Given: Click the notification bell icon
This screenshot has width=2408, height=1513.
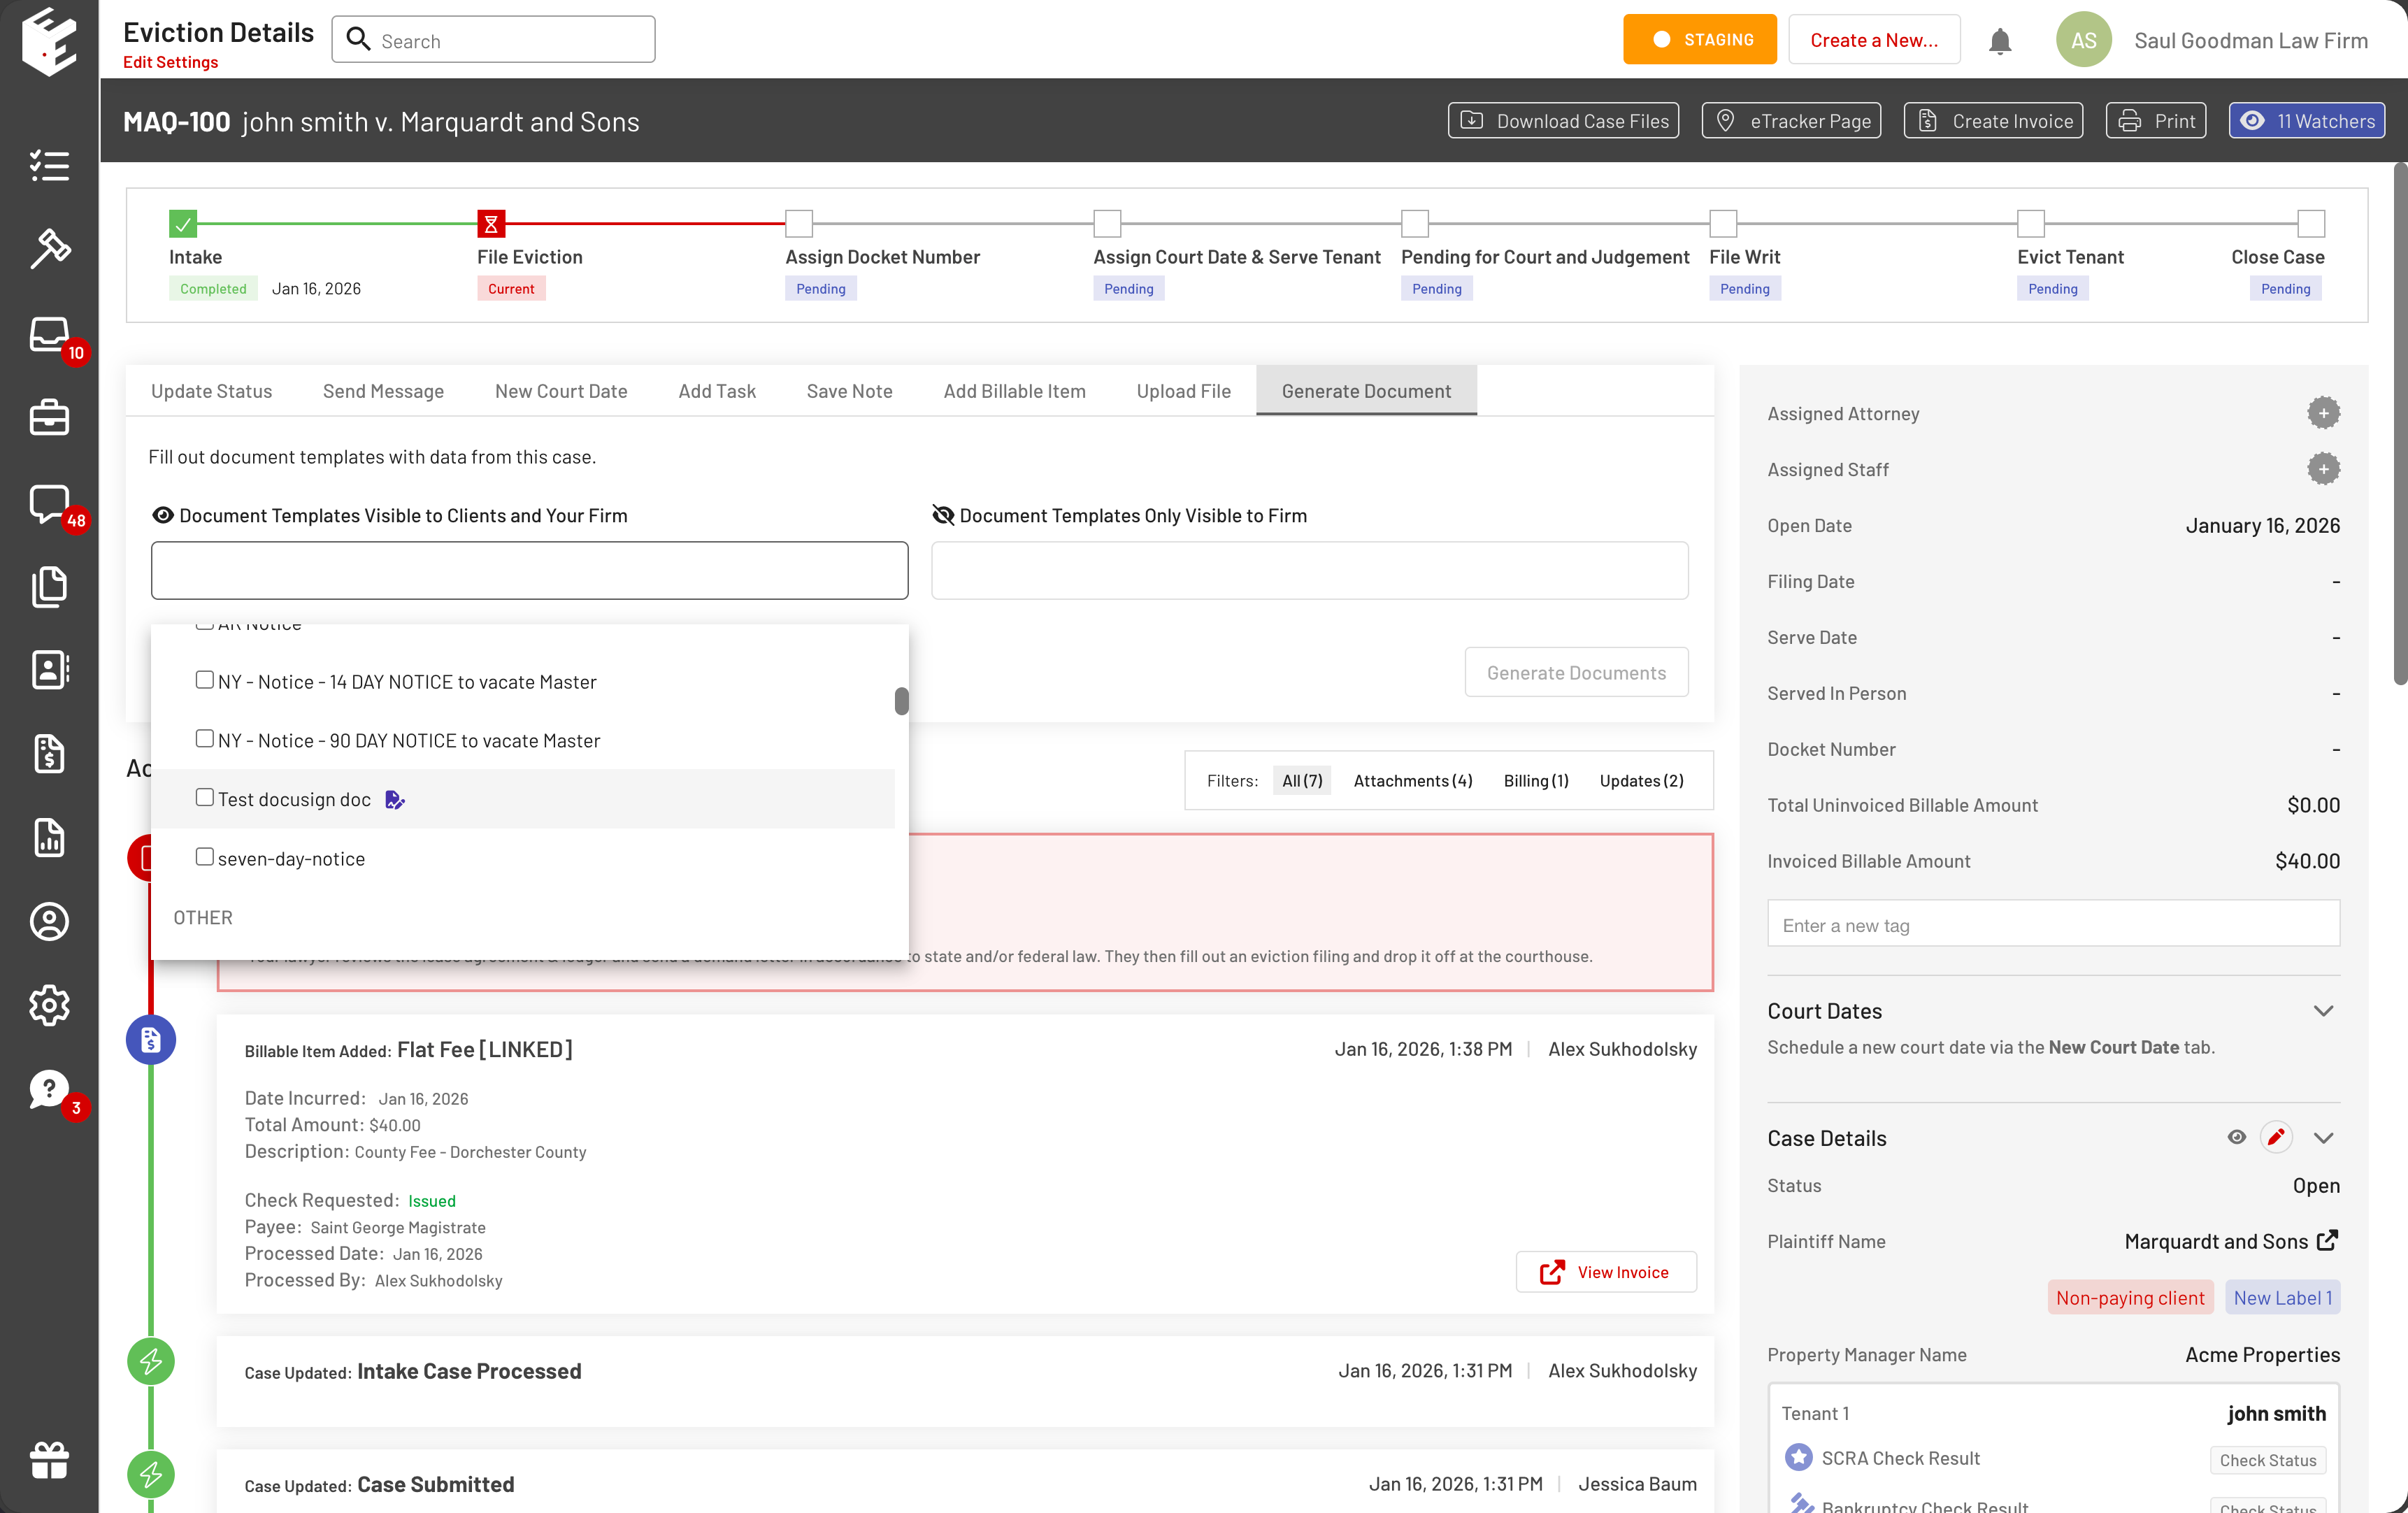Looking at the screenshot, I should pyautogui.click(x=2000, y=41).
